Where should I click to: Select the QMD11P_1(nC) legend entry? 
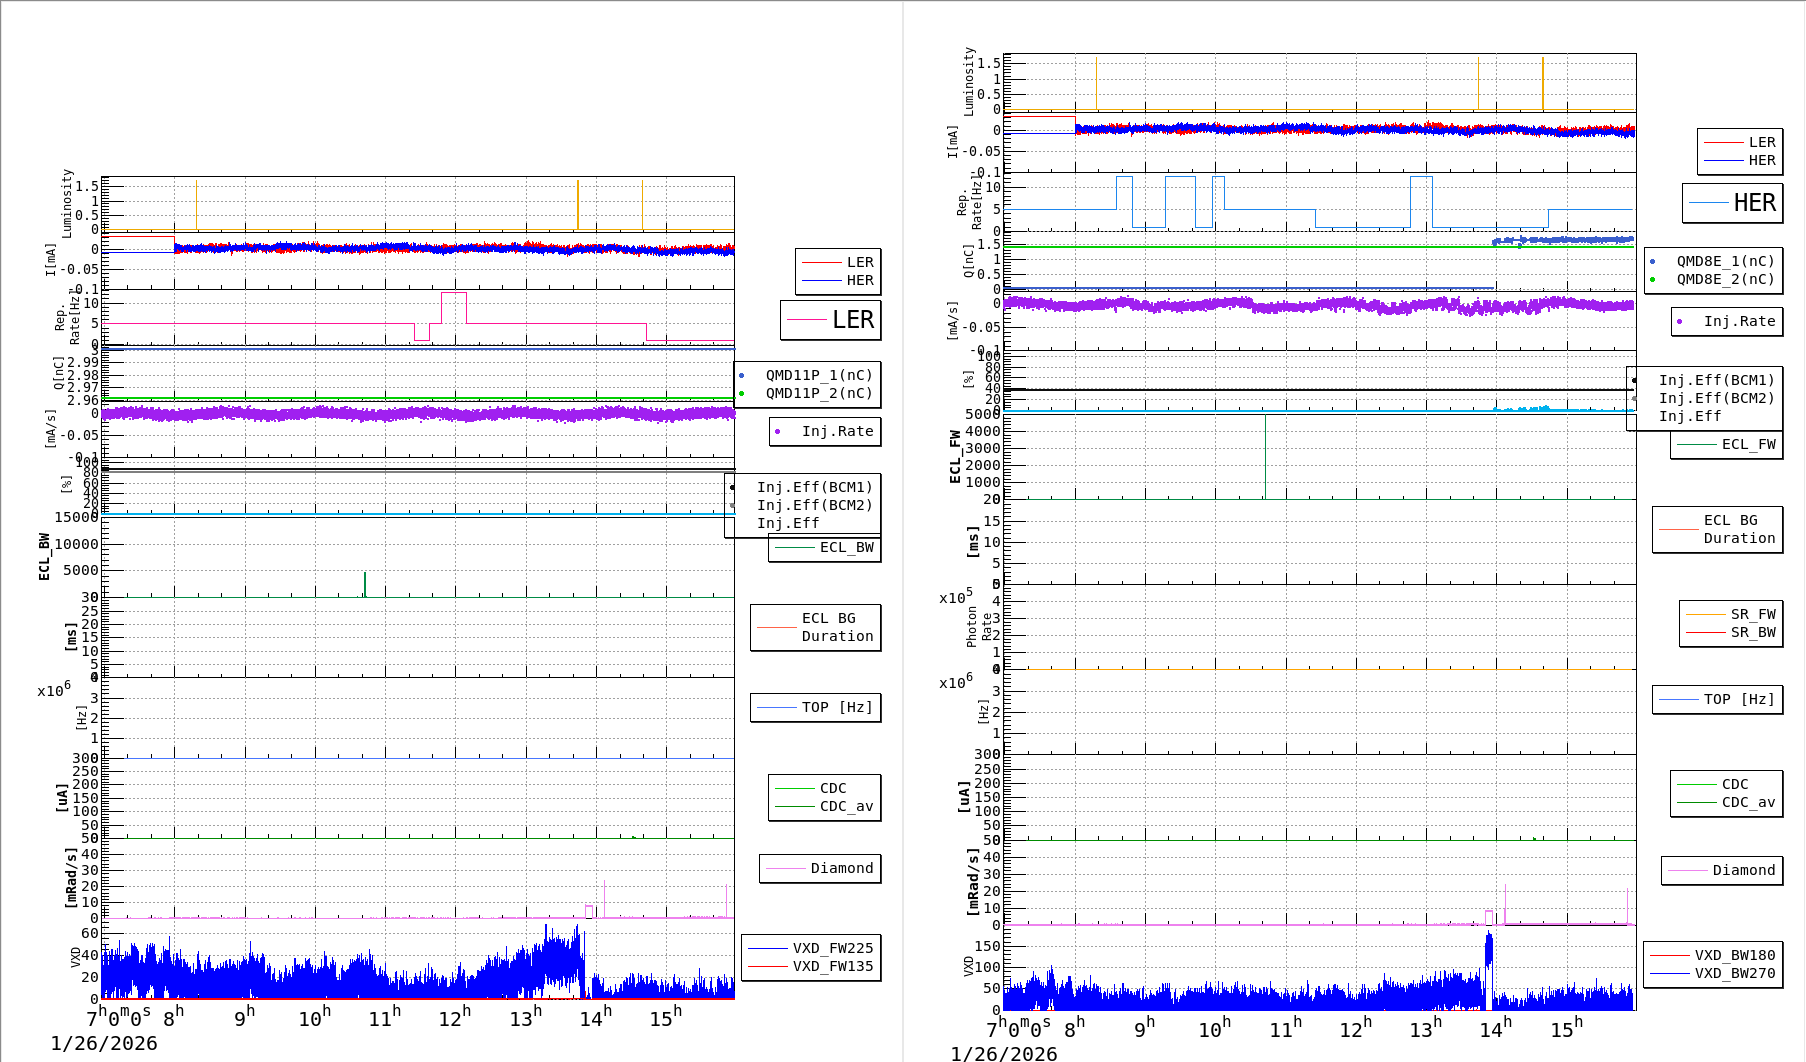pos(817,375)
